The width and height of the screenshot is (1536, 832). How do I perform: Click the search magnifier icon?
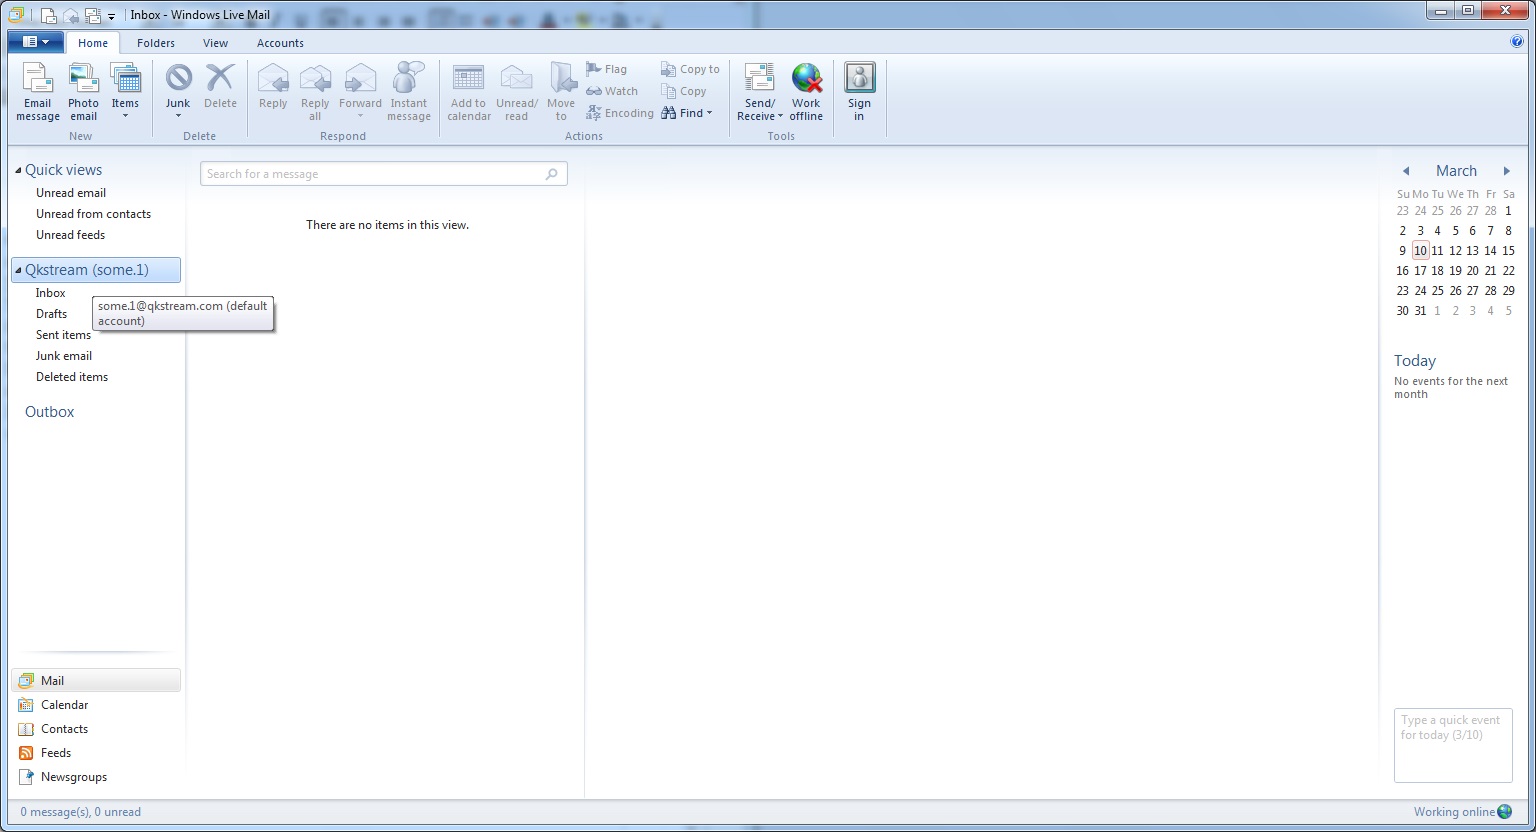551,174
